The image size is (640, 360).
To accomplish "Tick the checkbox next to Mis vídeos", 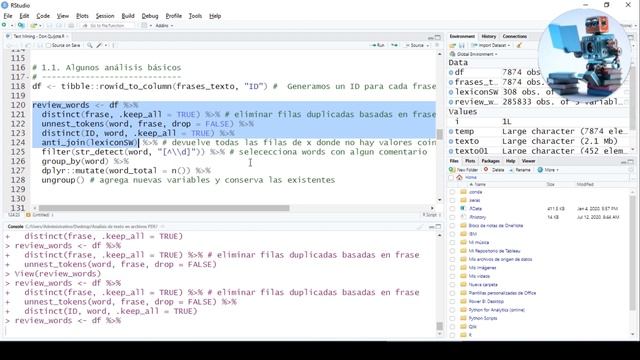I will coord(452,276).
